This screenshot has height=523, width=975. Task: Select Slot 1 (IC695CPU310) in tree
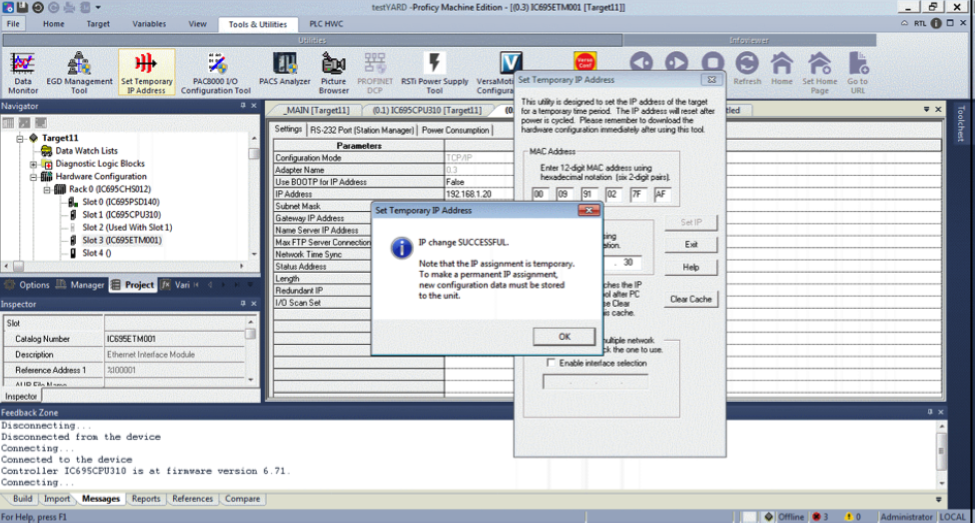coord(122,215)
